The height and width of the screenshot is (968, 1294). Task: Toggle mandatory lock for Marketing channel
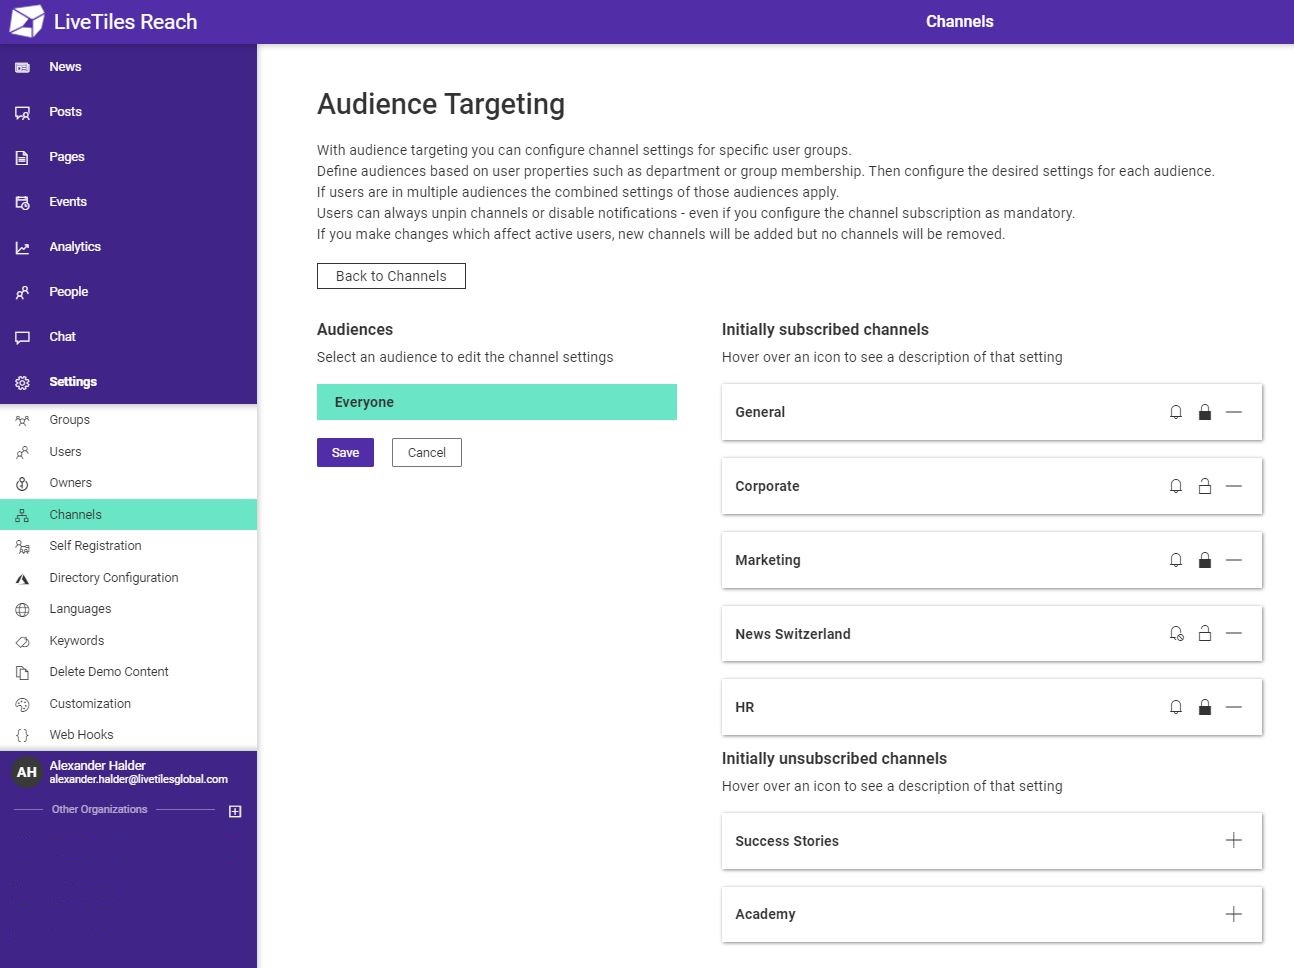[1205, 560]
